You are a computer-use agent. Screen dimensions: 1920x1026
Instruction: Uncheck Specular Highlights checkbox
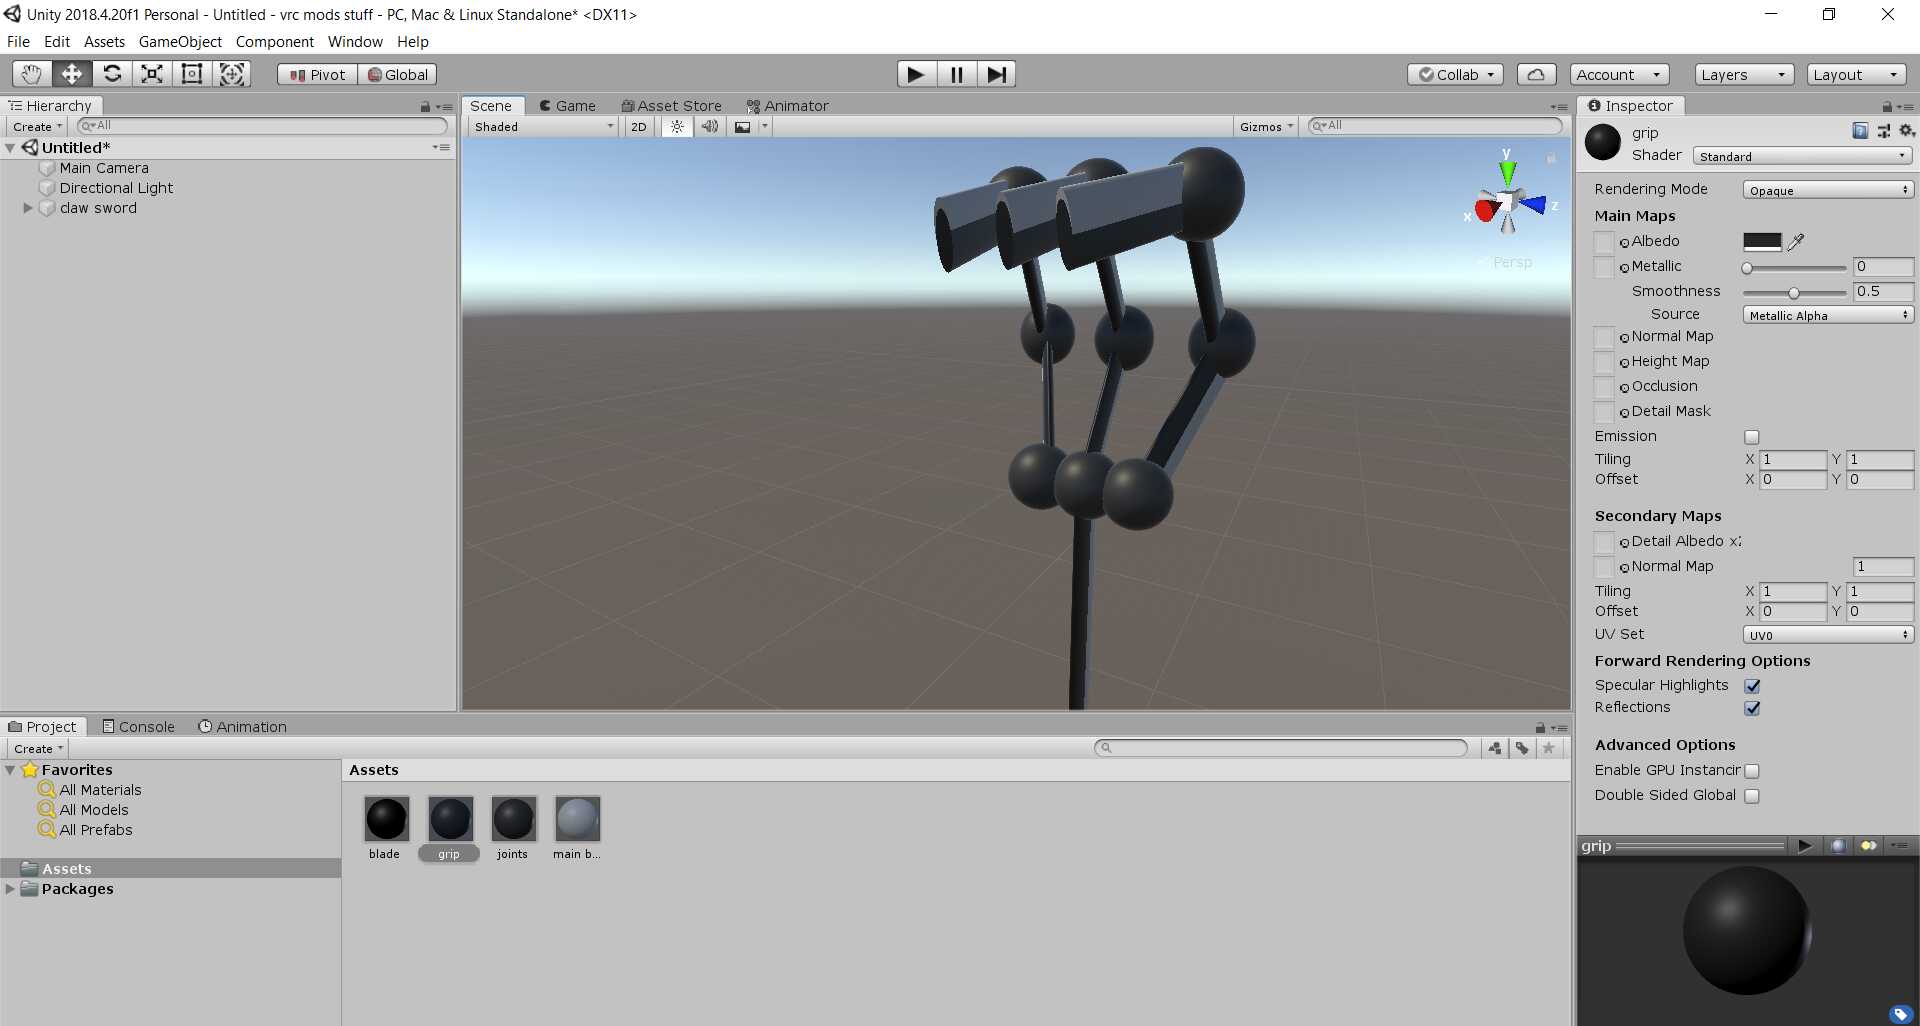pyautogui.click(x=1752, y=686)
